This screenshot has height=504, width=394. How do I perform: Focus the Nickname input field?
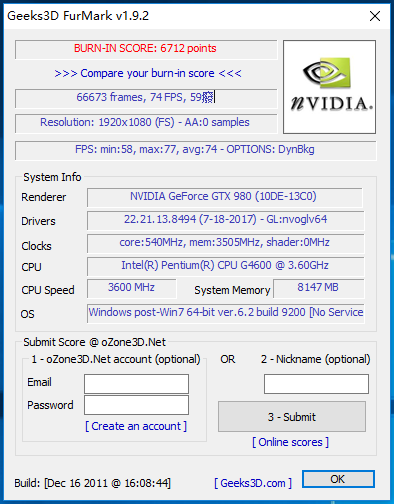316,384
